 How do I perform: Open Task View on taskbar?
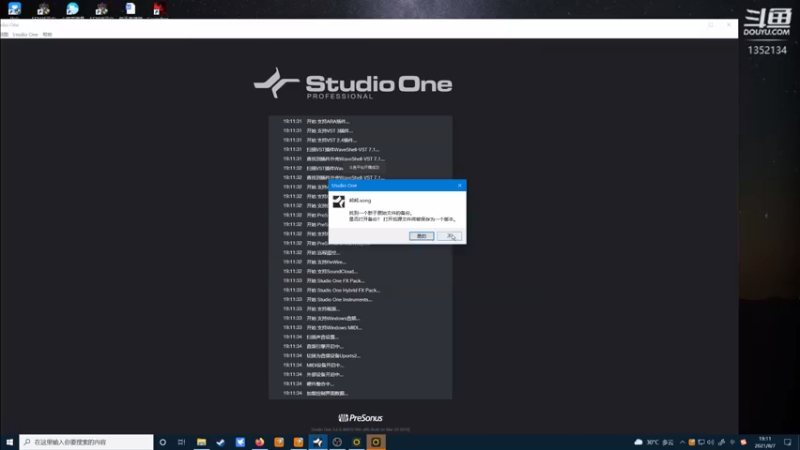(x=182, y=442)
